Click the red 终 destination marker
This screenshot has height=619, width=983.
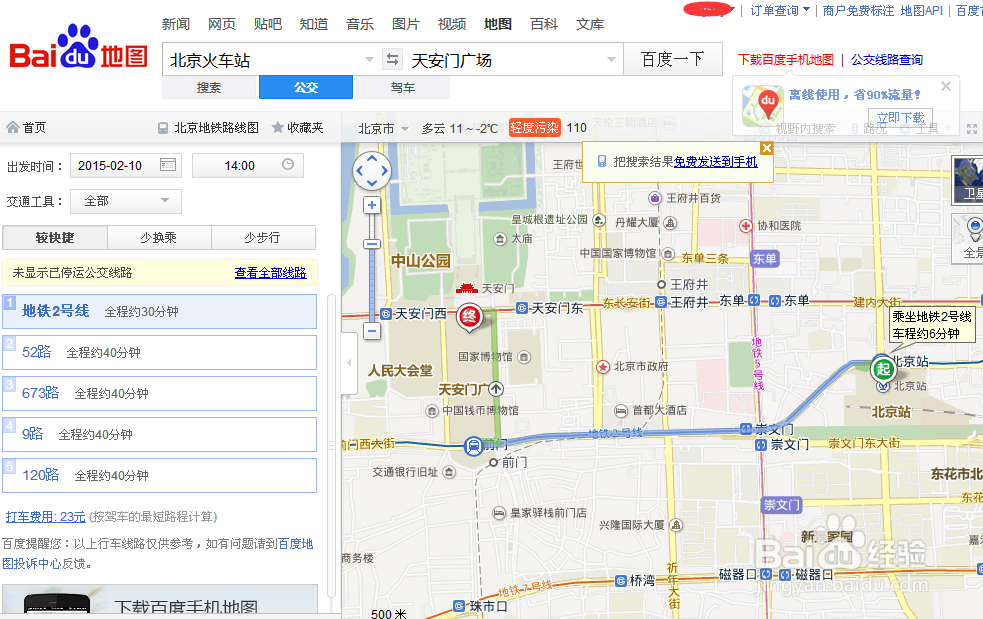[x=470, y=317]
